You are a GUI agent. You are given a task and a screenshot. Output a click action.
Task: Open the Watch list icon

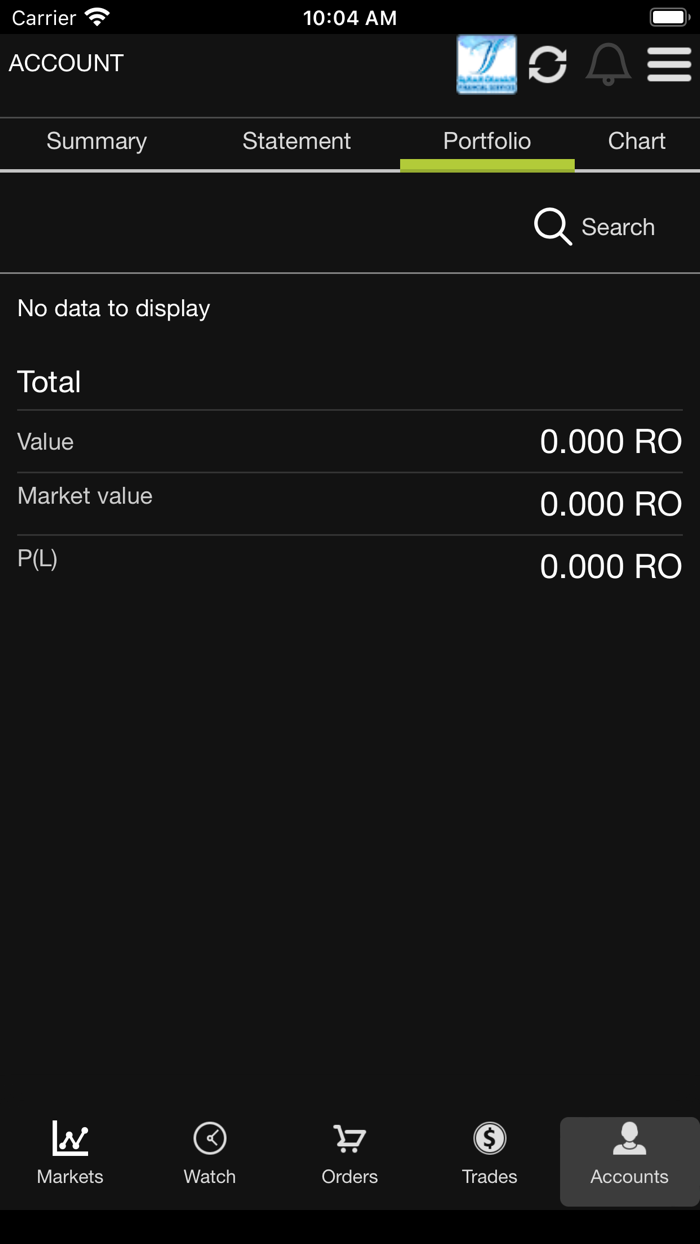[210, 1138]
